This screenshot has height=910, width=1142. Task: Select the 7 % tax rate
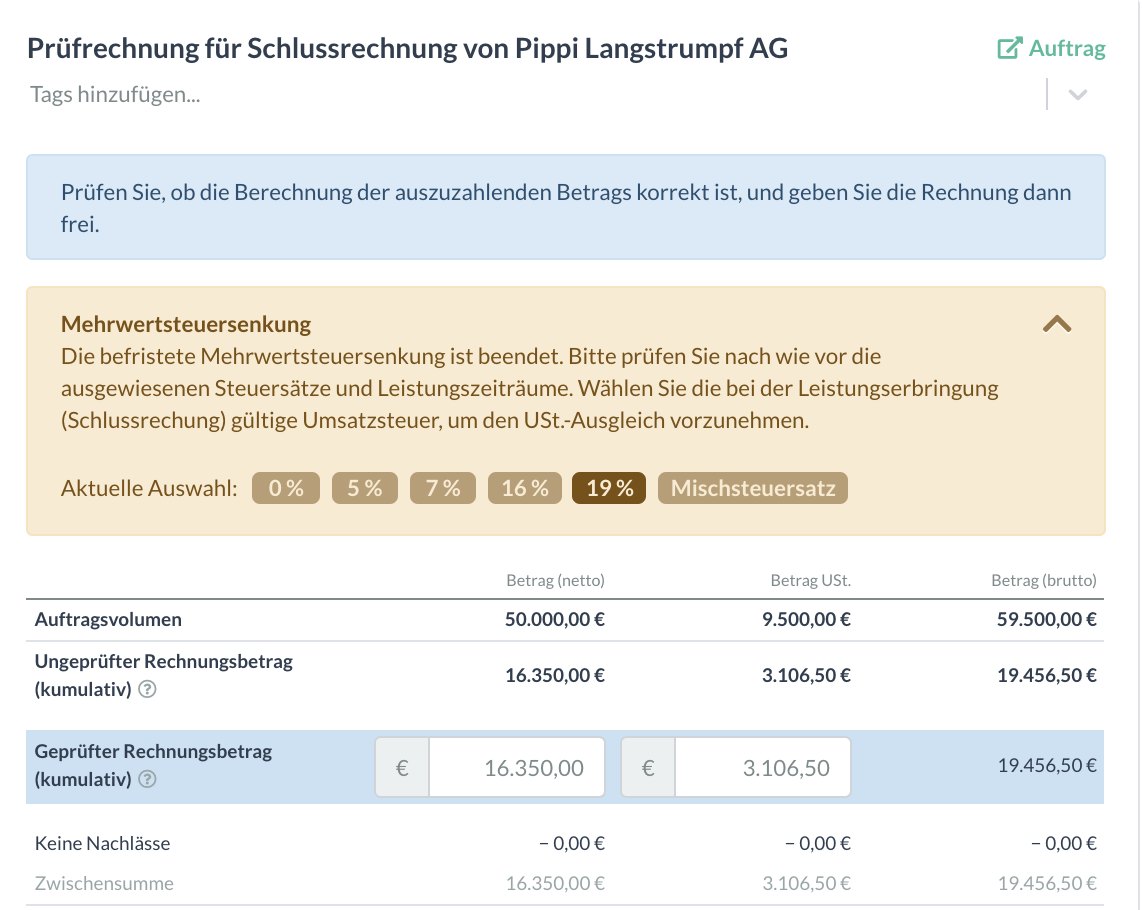(x=443, y=488)
